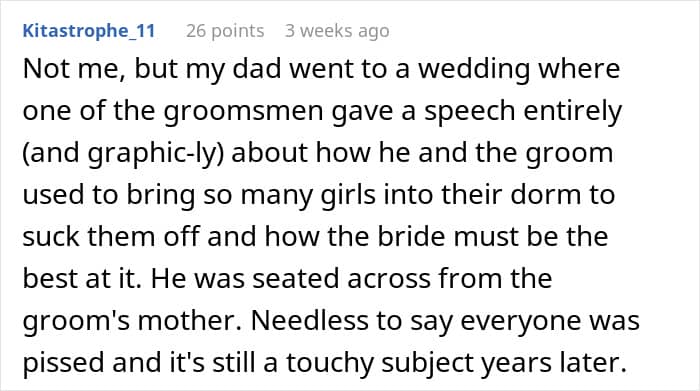Click the word 'groomsmen' in the comment
700x391 pixels.
243,111
